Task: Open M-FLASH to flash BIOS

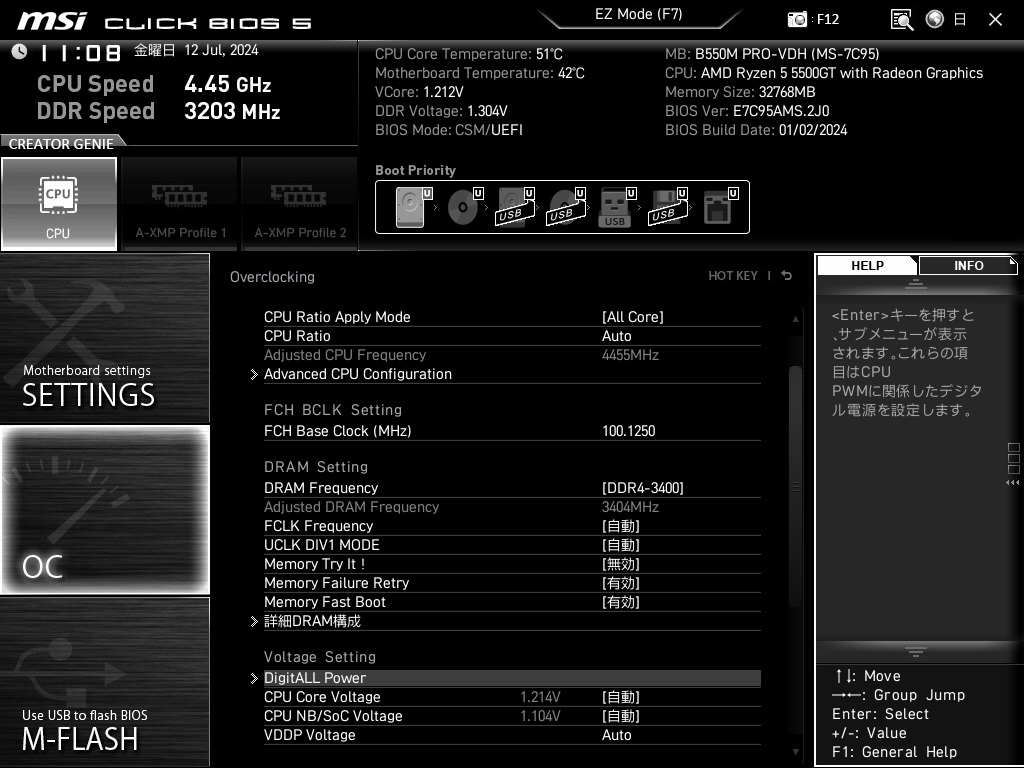Action: point(104,681)
